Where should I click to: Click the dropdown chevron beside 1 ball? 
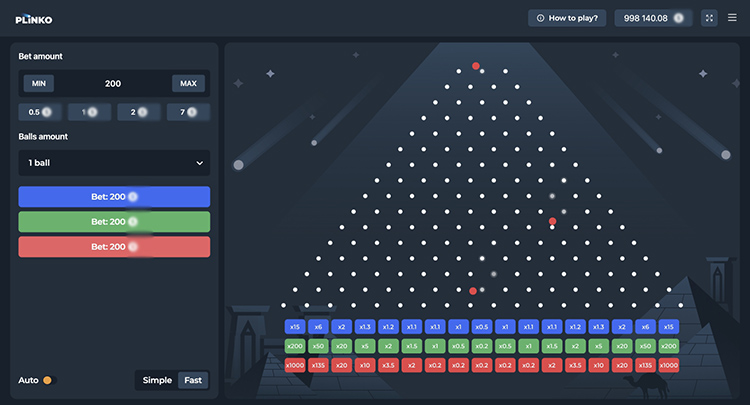[199, 162]
